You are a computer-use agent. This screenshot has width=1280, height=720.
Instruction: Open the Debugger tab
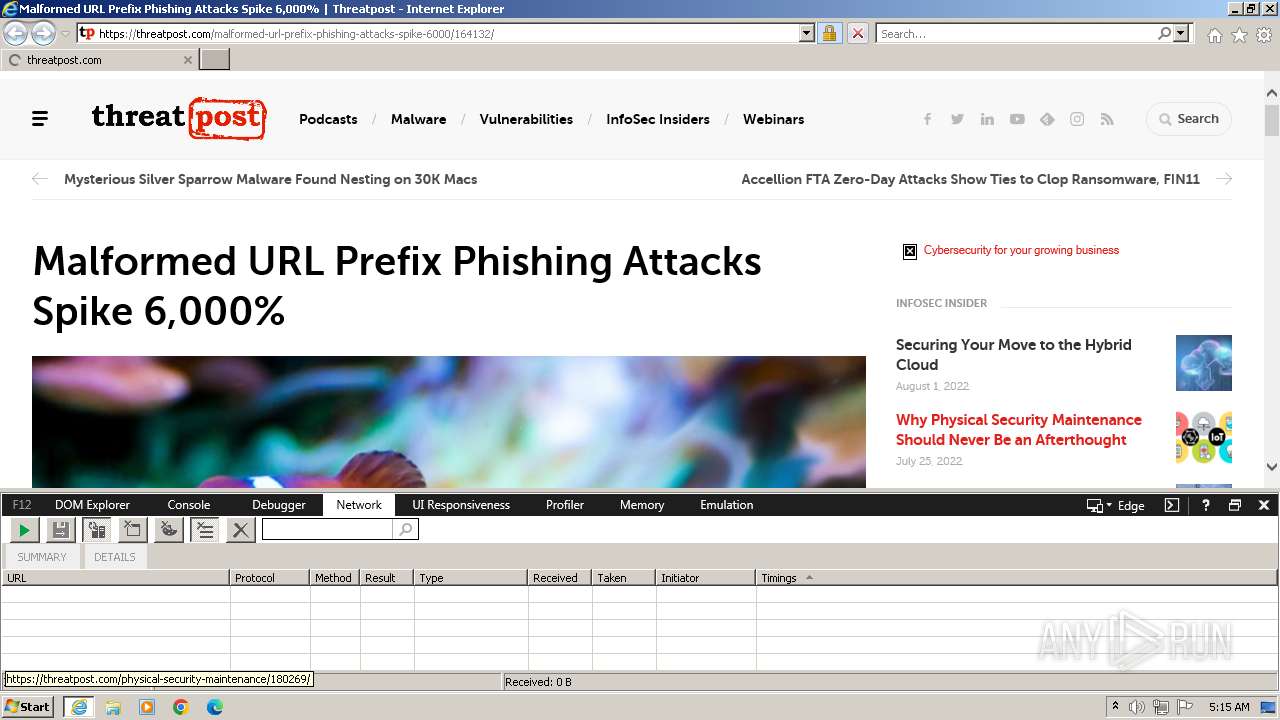[279, 505]
